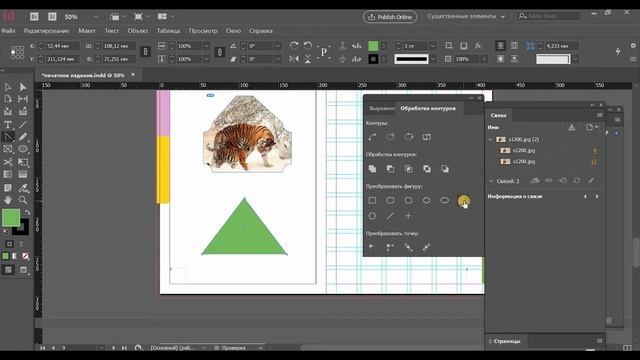Click the Rotate 90° clockwise icon
Viewport: 640px width, 360px height.
coord(294,46)
